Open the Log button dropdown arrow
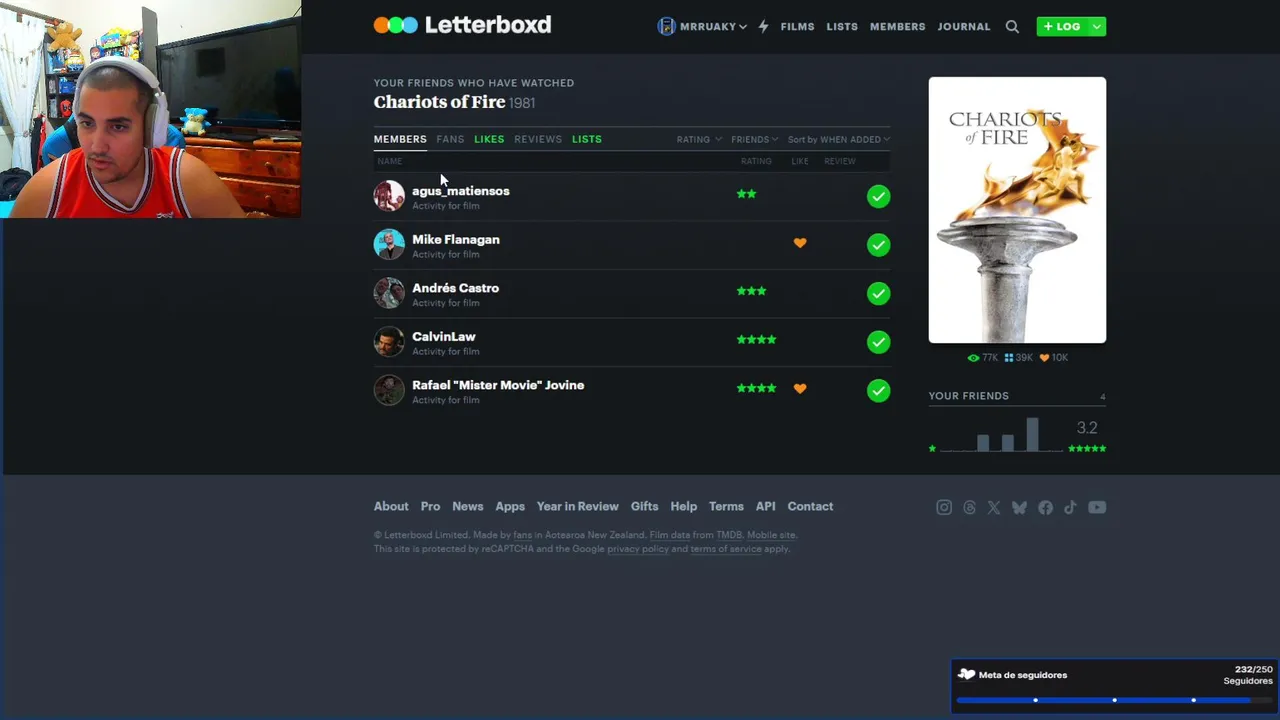The height and width of the screenshot is (720, 1280). [x=1097, y=27]
